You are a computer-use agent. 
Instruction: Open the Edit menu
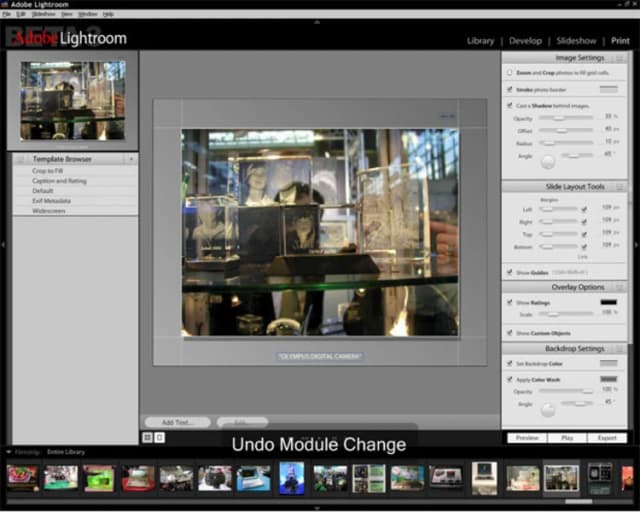pyautogui.click(x=20, y=14)
